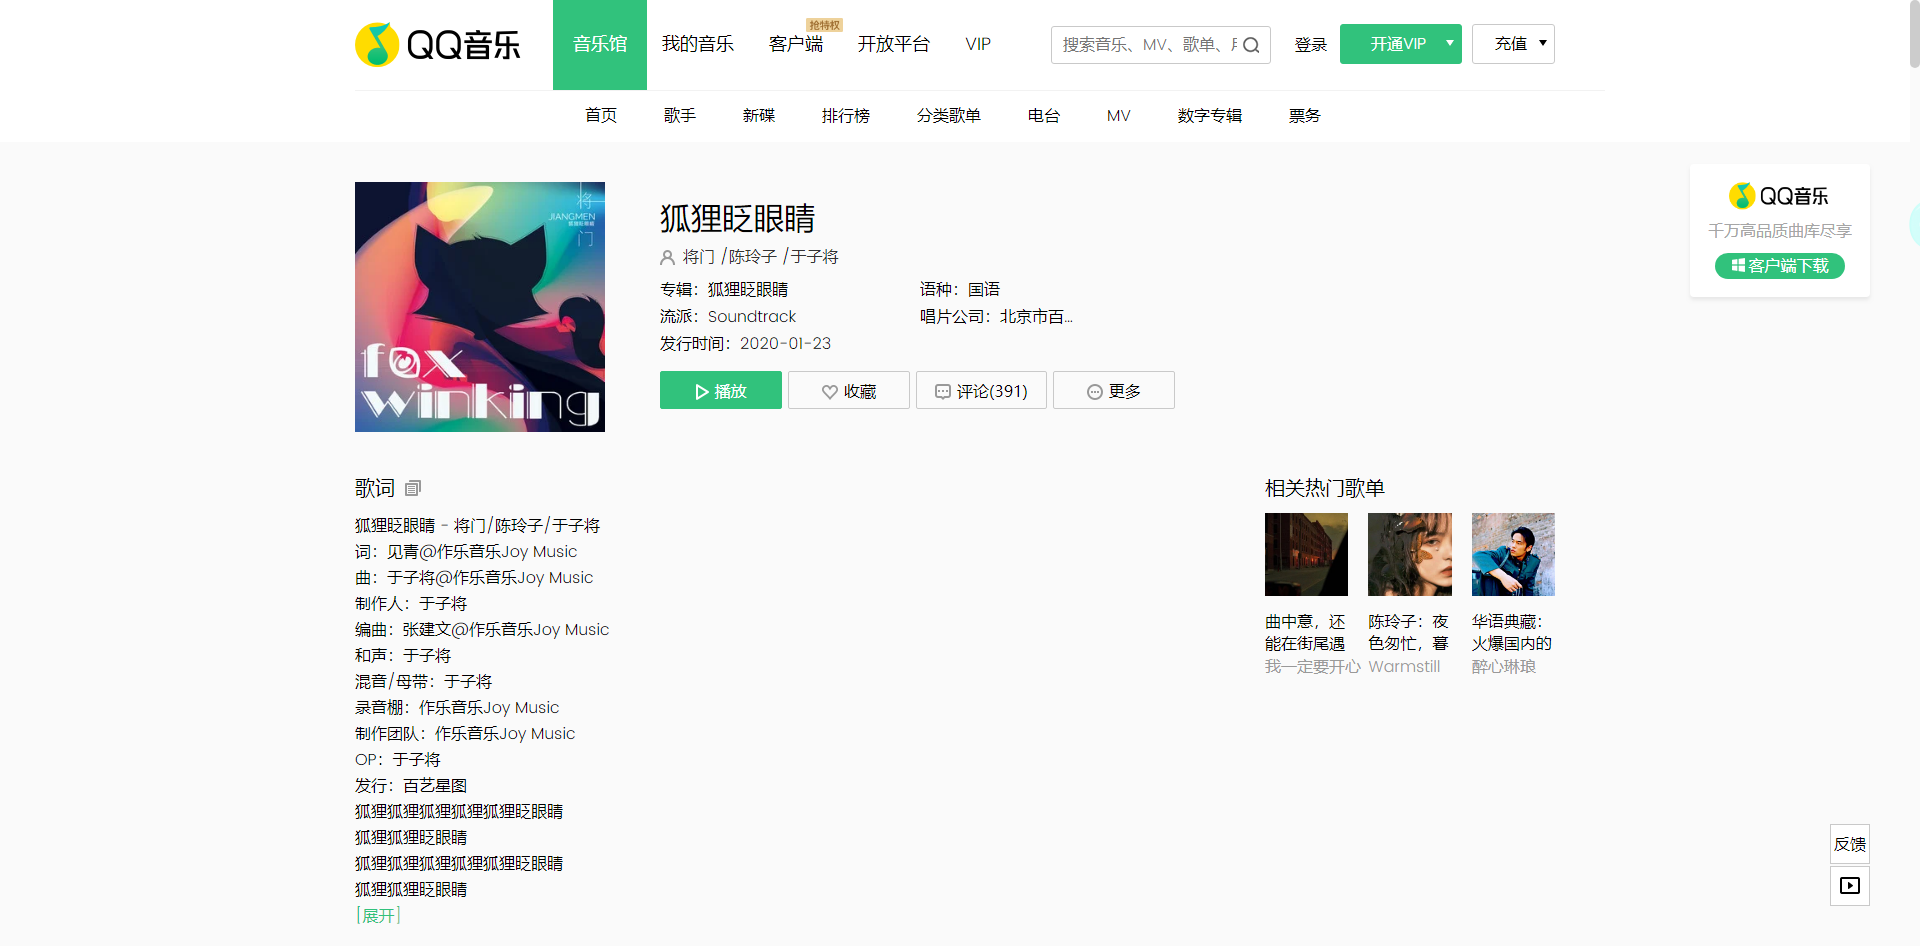Click the search magnifier icon
Image resolution: width=1920 pixels, height=946 pixels.
tap(1251, 45)
